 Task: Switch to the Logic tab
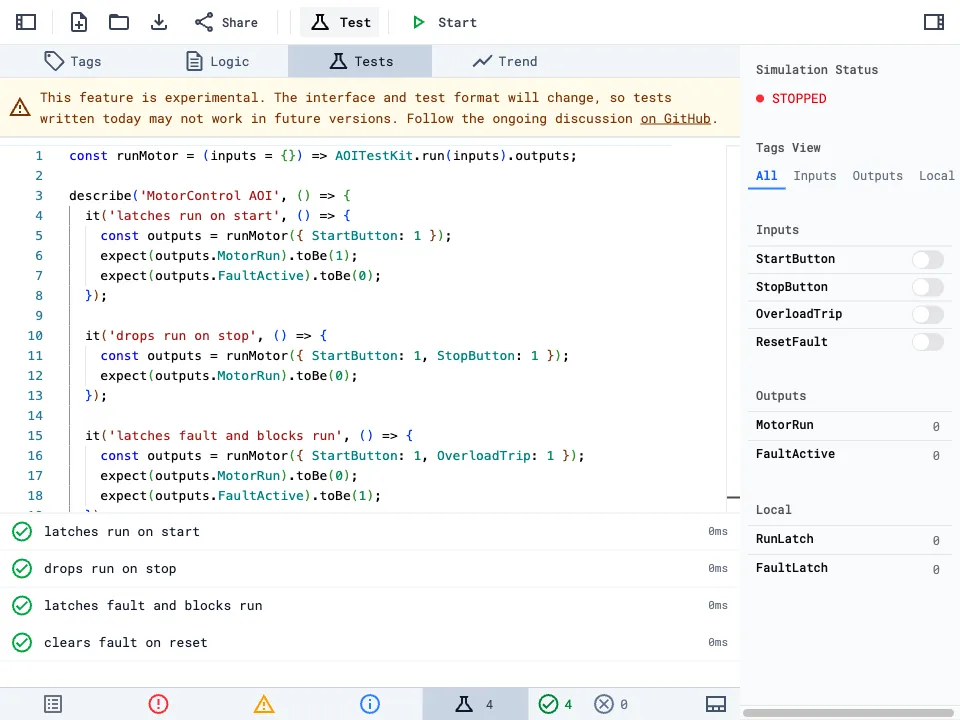coord(217,61)
